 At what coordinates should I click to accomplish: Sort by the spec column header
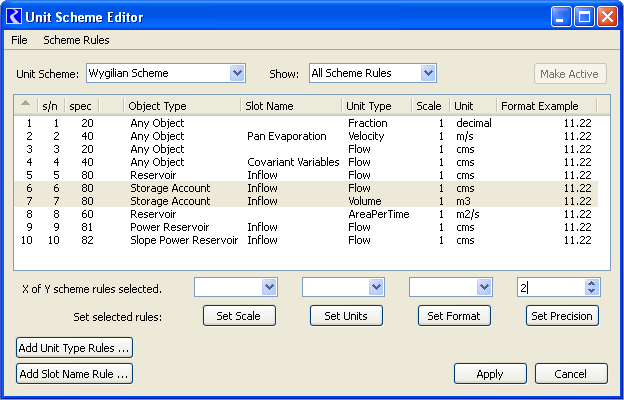(81, 106)
